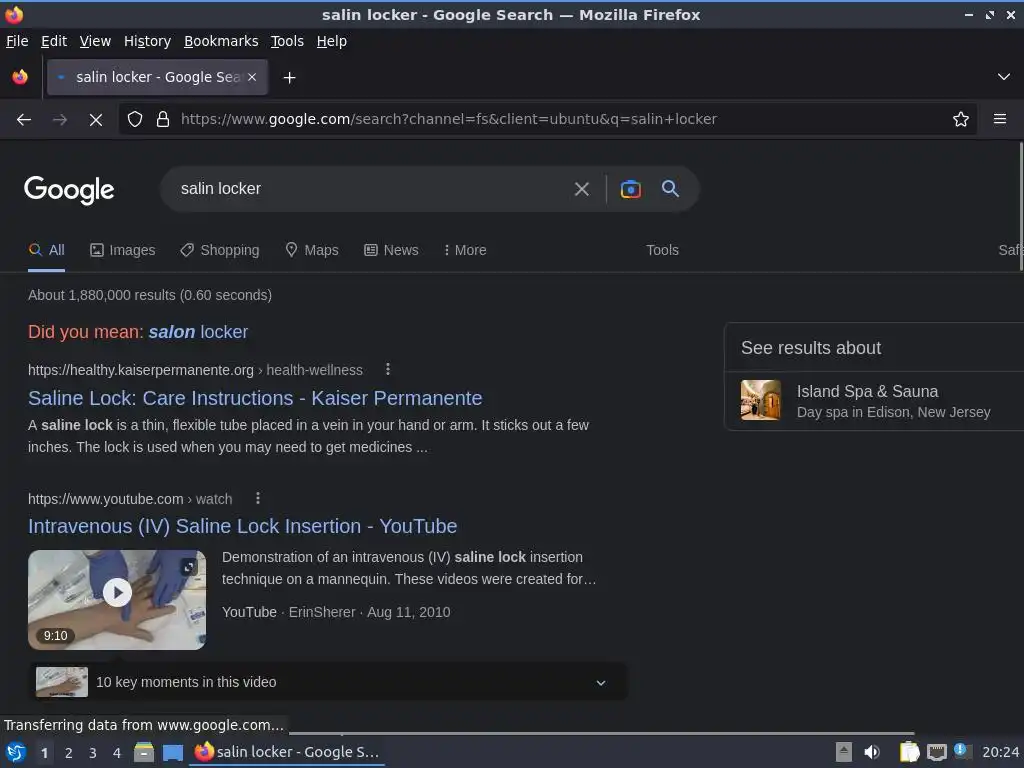Search by image with camera icon
The width and height of the screenshot is (1024, 768).
[x=630, y=189]
